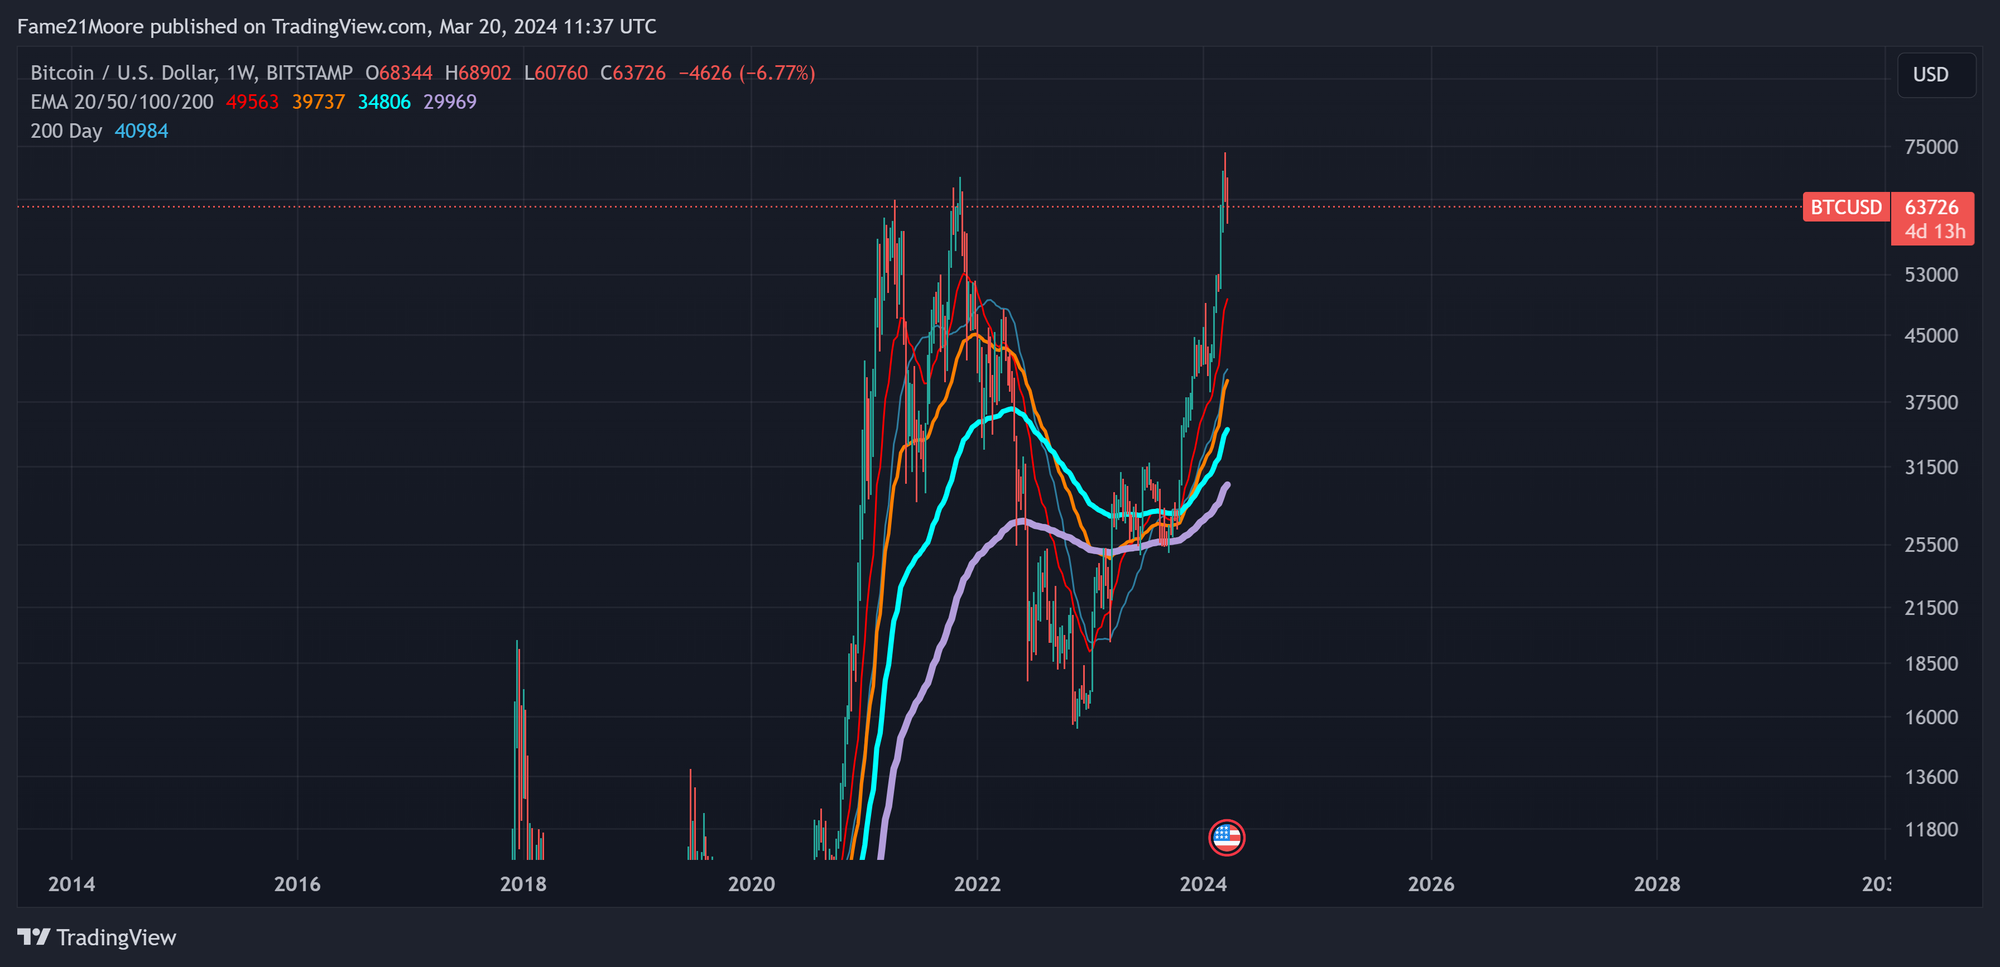Click the 2026 time axis label

pos(1431,884)
